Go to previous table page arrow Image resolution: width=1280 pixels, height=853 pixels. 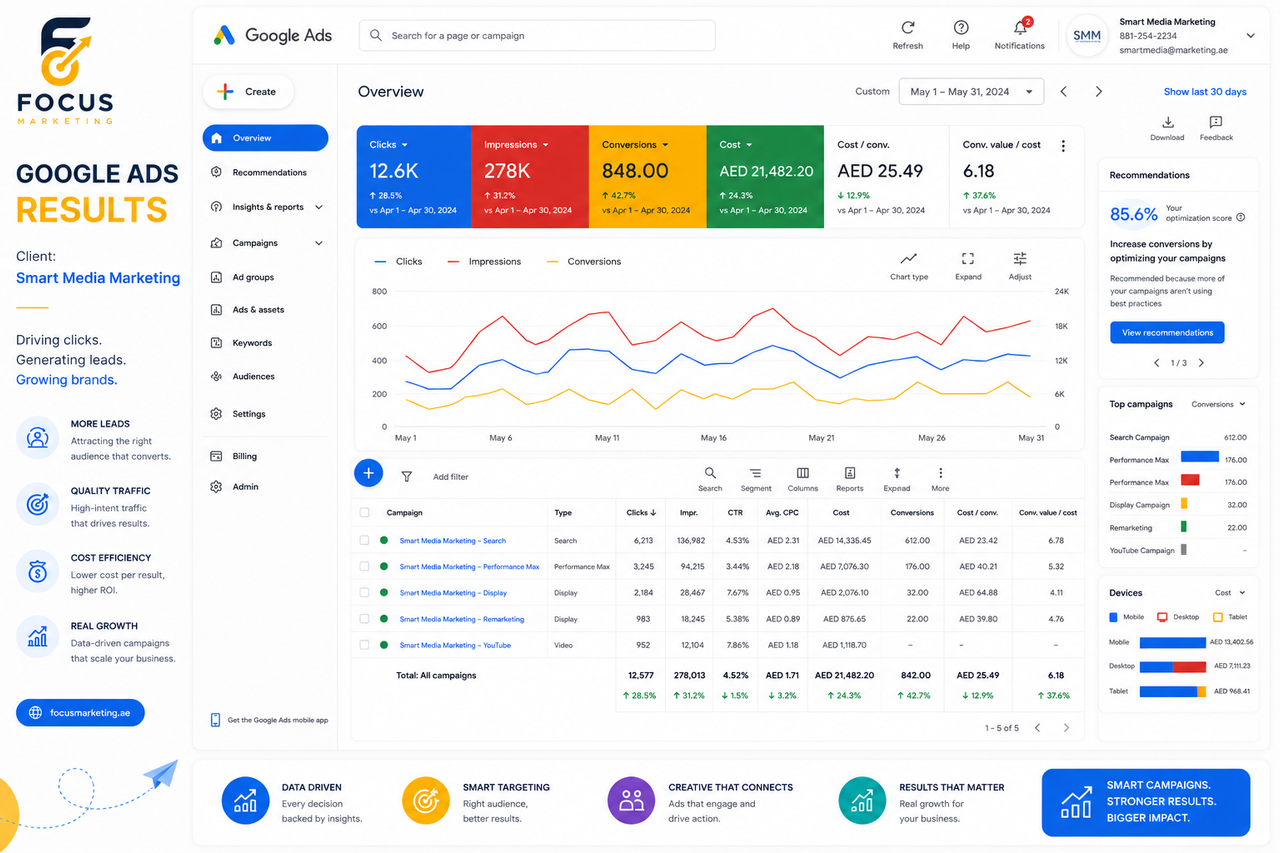[1037, 728]
